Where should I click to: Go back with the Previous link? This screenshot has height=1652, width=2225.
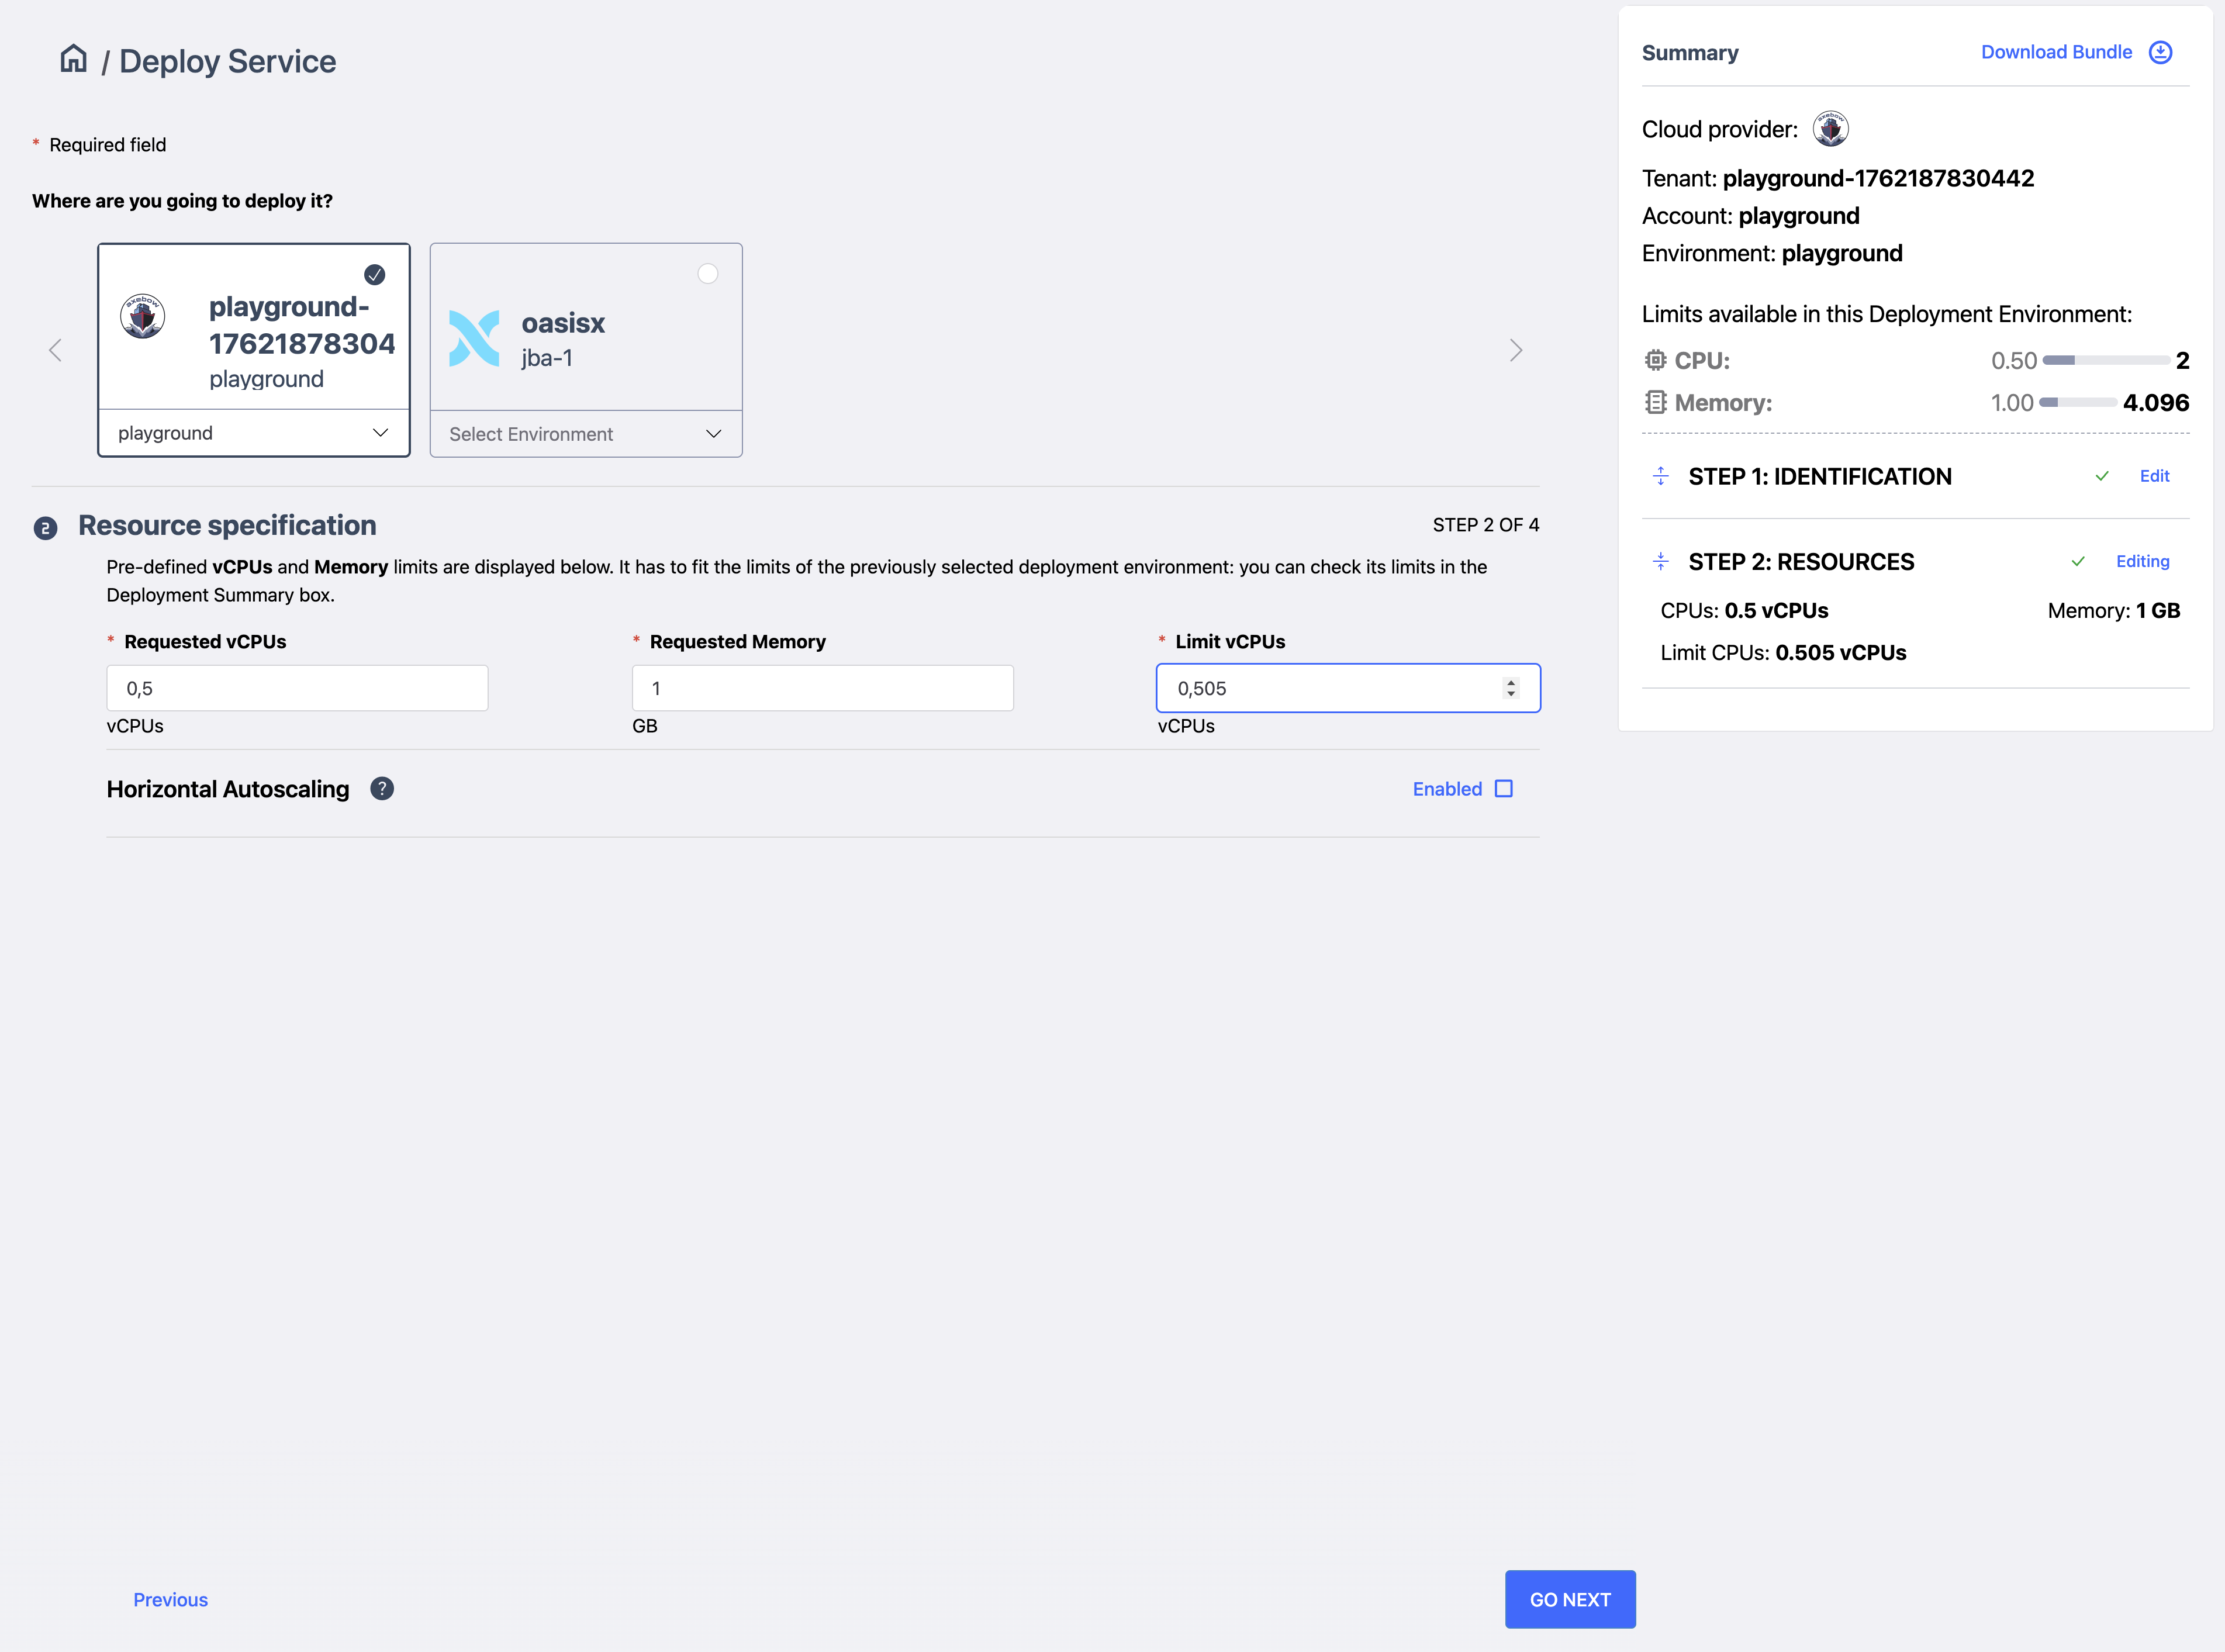(171, 1599)
